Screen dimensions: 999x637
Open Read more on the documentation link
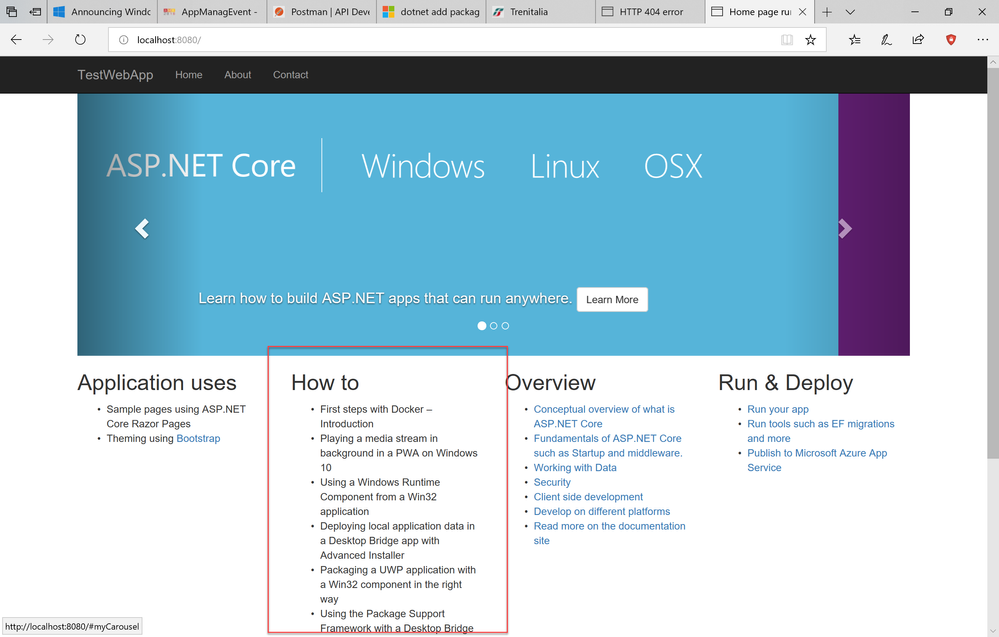pyautogui.click(x=610, y=533)
